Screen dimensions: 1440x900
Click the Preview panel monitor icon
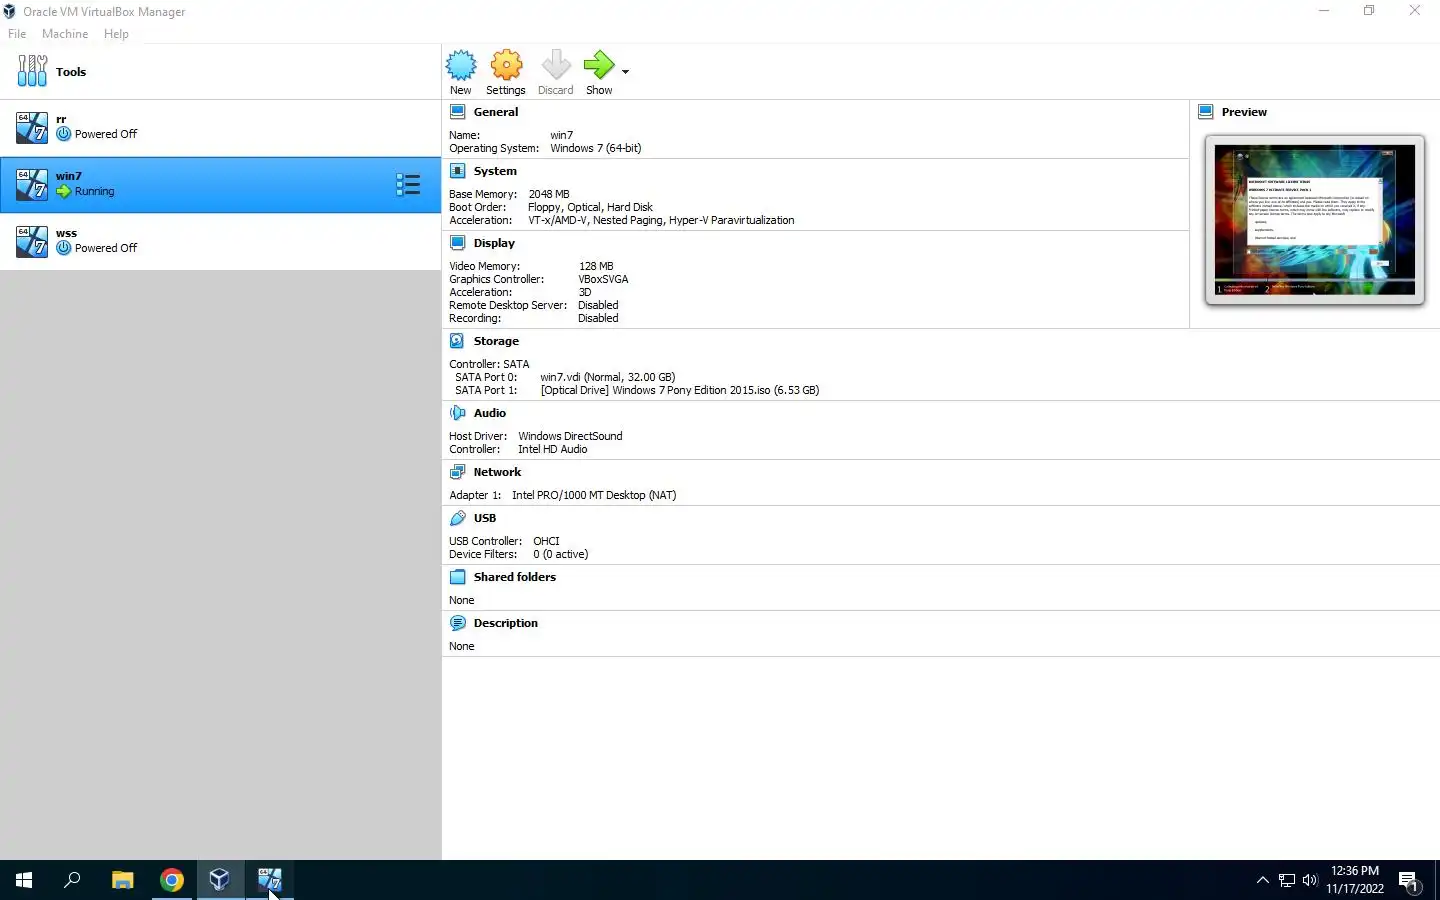tap(1206, 112)
